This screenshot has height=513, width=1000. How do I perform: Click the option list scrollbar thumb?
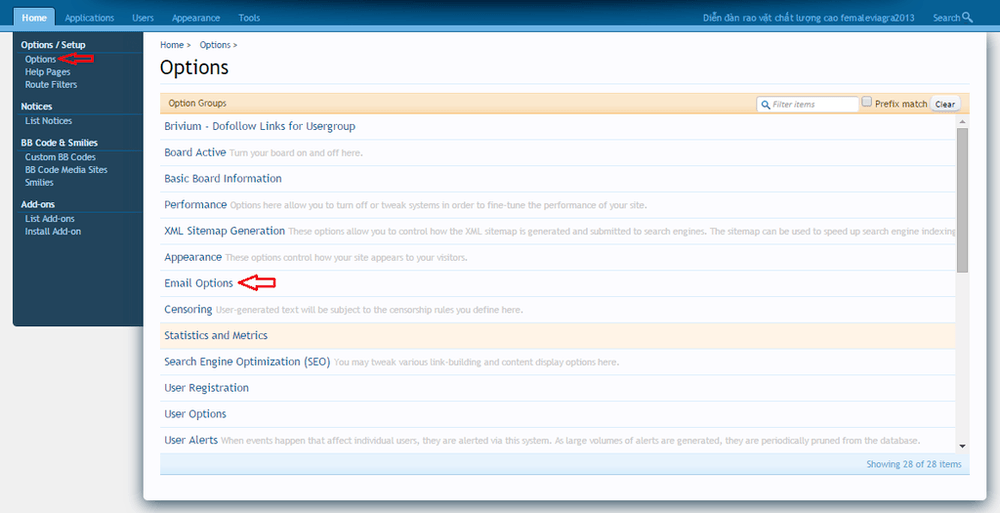point(962,200)
